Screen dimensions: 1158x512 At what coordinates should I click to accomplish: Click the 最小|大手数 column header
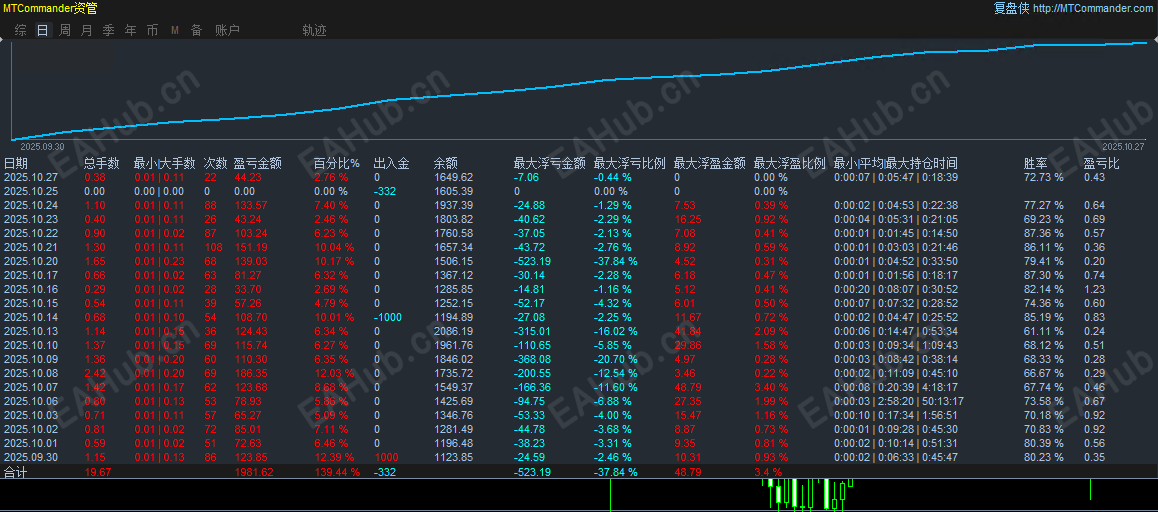click(x=165, y=163)
